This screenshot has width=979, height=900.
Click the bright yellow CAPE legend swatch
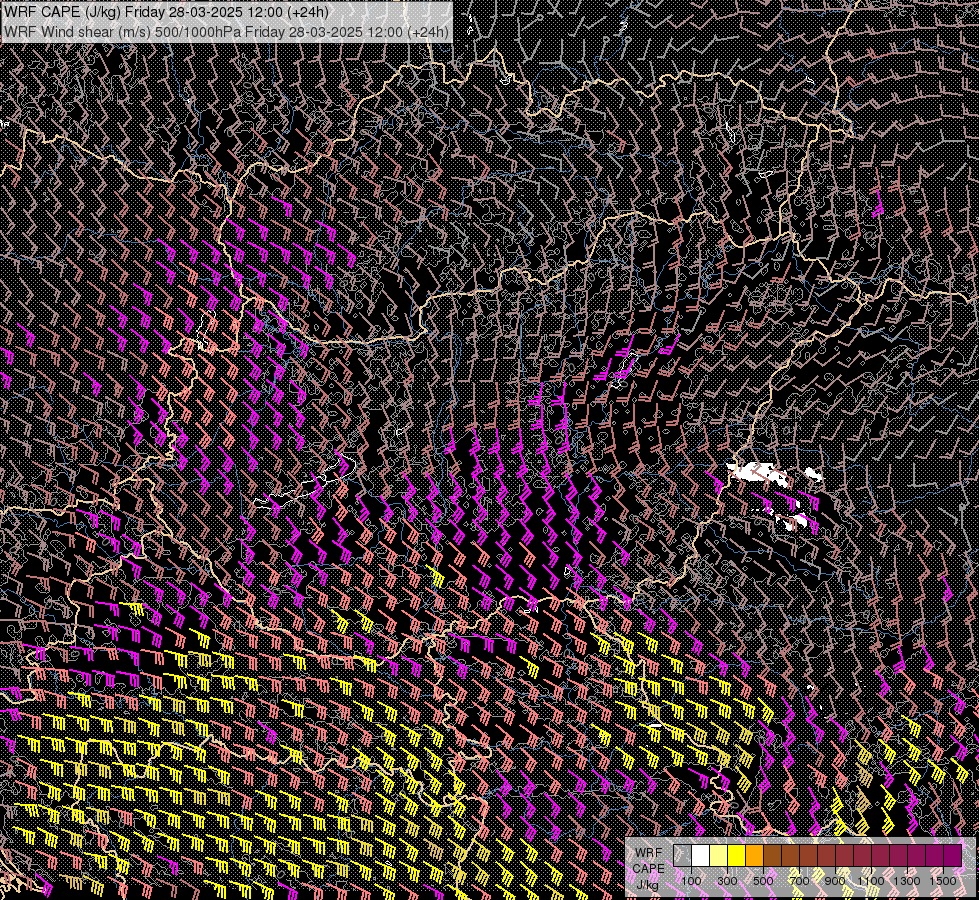(x=737, y=855)
